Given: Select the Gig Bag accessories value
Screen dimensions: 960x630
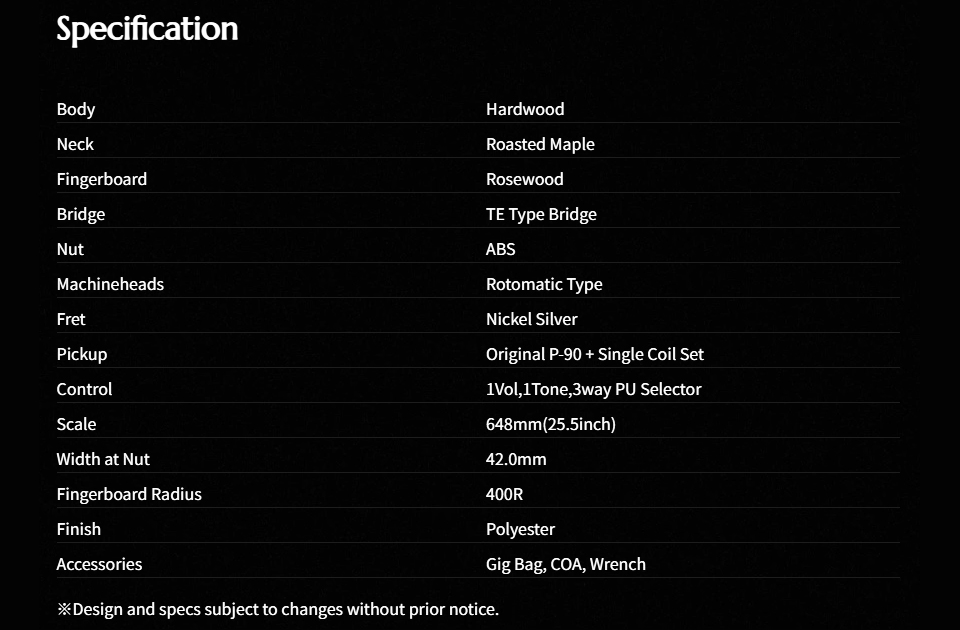Looking at the screenshot, I should (x=566, y=564).
